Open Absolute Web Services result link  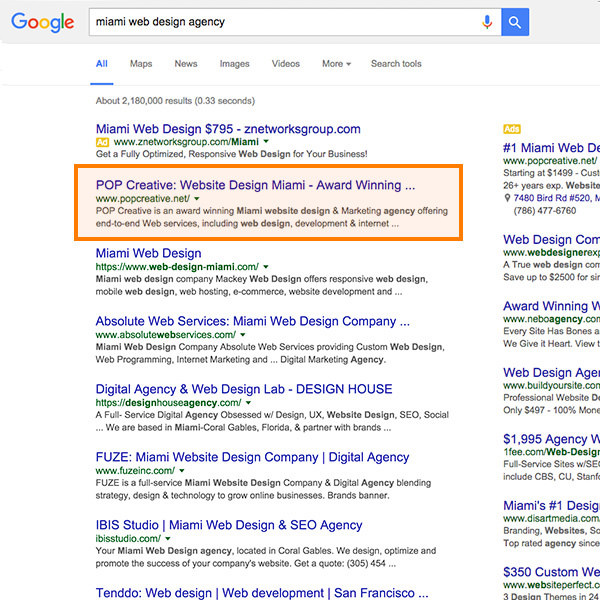tap(253, 321)
